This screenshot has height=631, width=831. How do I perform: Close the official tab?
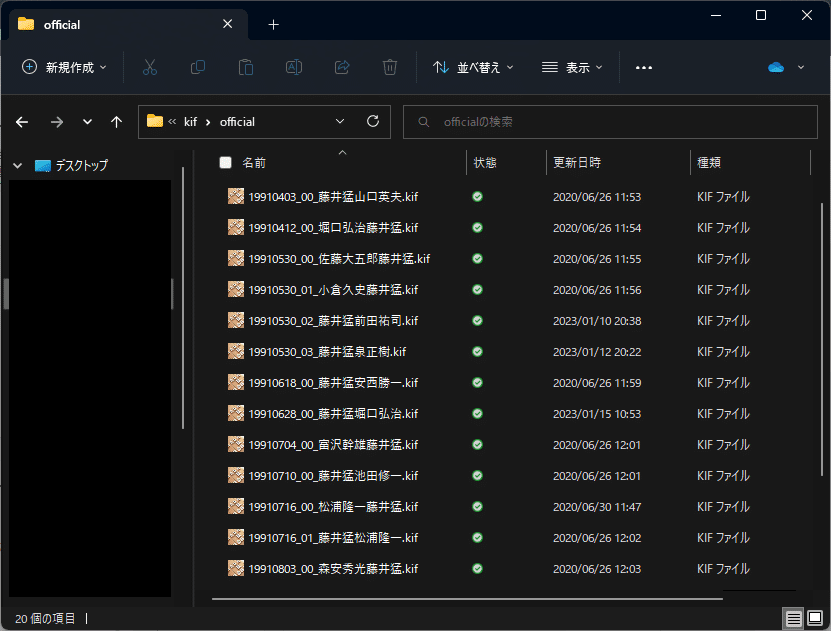(227, 24)
